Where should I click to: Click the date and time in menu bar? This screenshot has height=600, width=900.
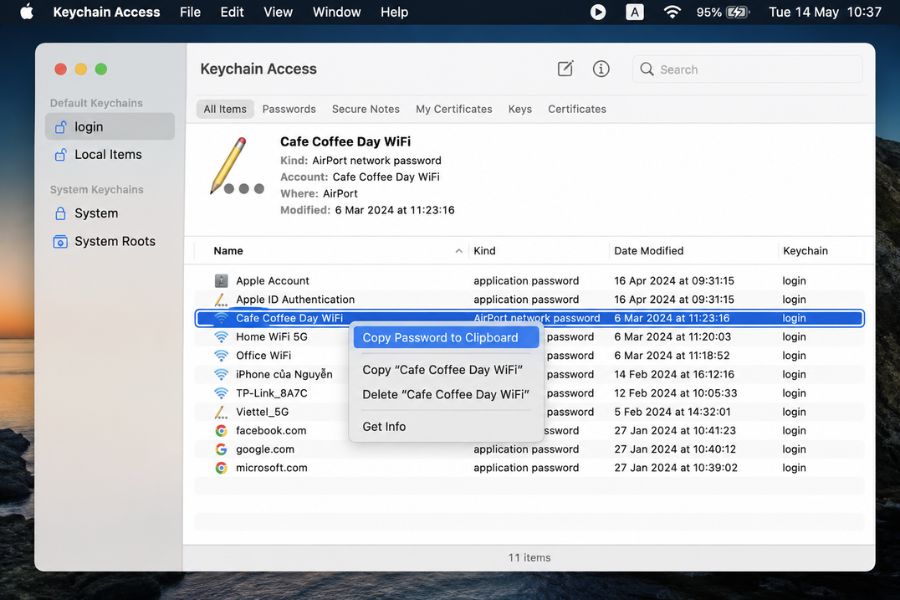[x=825, y=12]
